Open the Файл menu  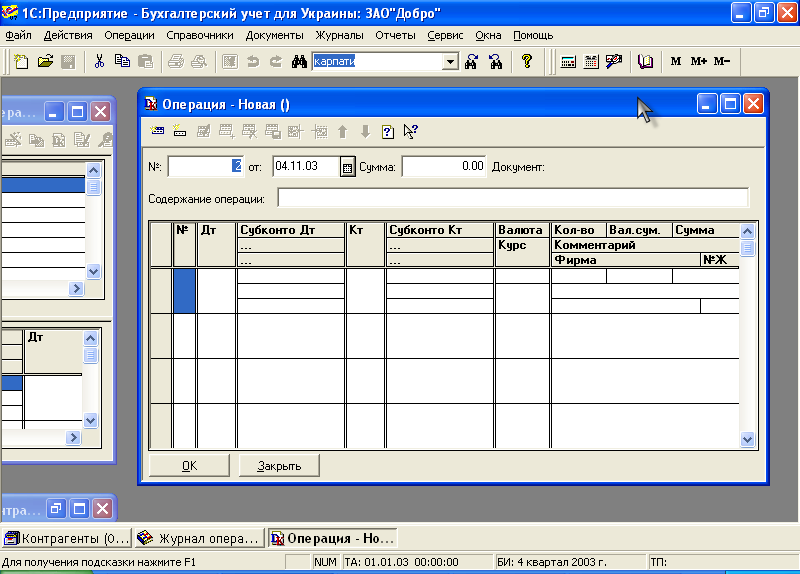(18, 35)
